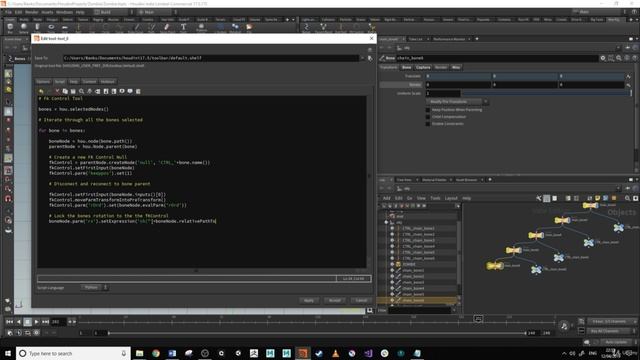The height and width of the screenshot is (360, 640).
Task: Toggle Child Compensation checkbox
Action: click(428, 117)
